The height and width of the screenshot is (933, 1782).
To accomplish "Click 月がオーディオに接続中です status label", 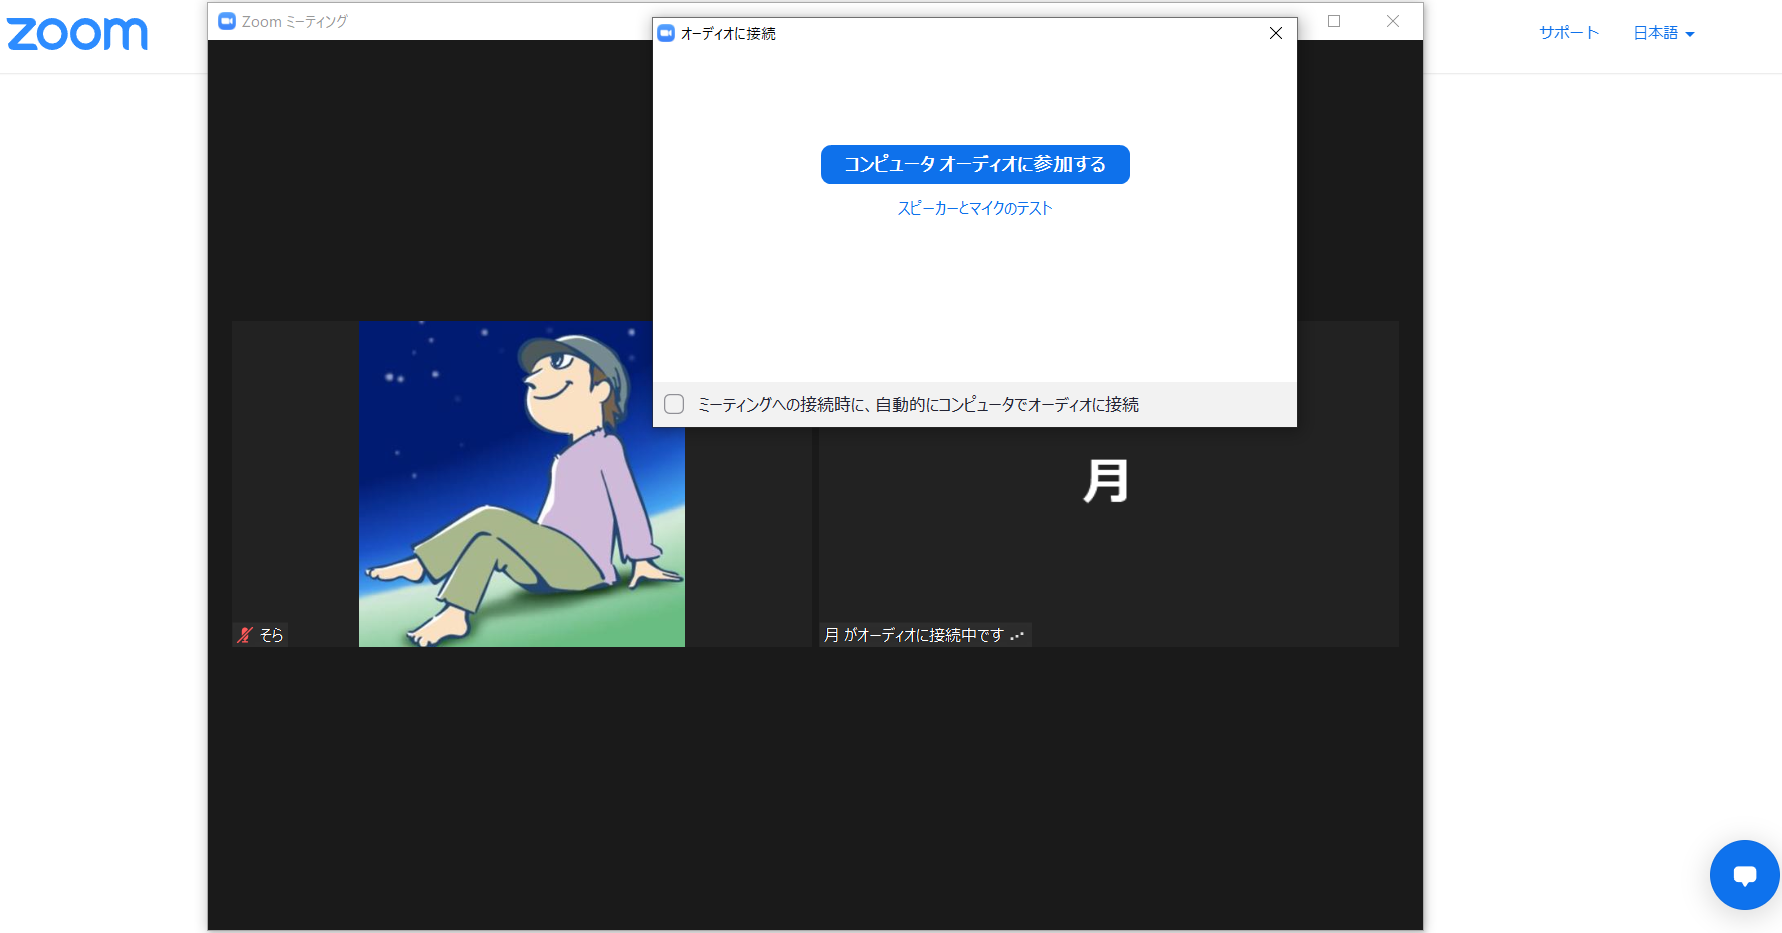I will tap(914, 635).
